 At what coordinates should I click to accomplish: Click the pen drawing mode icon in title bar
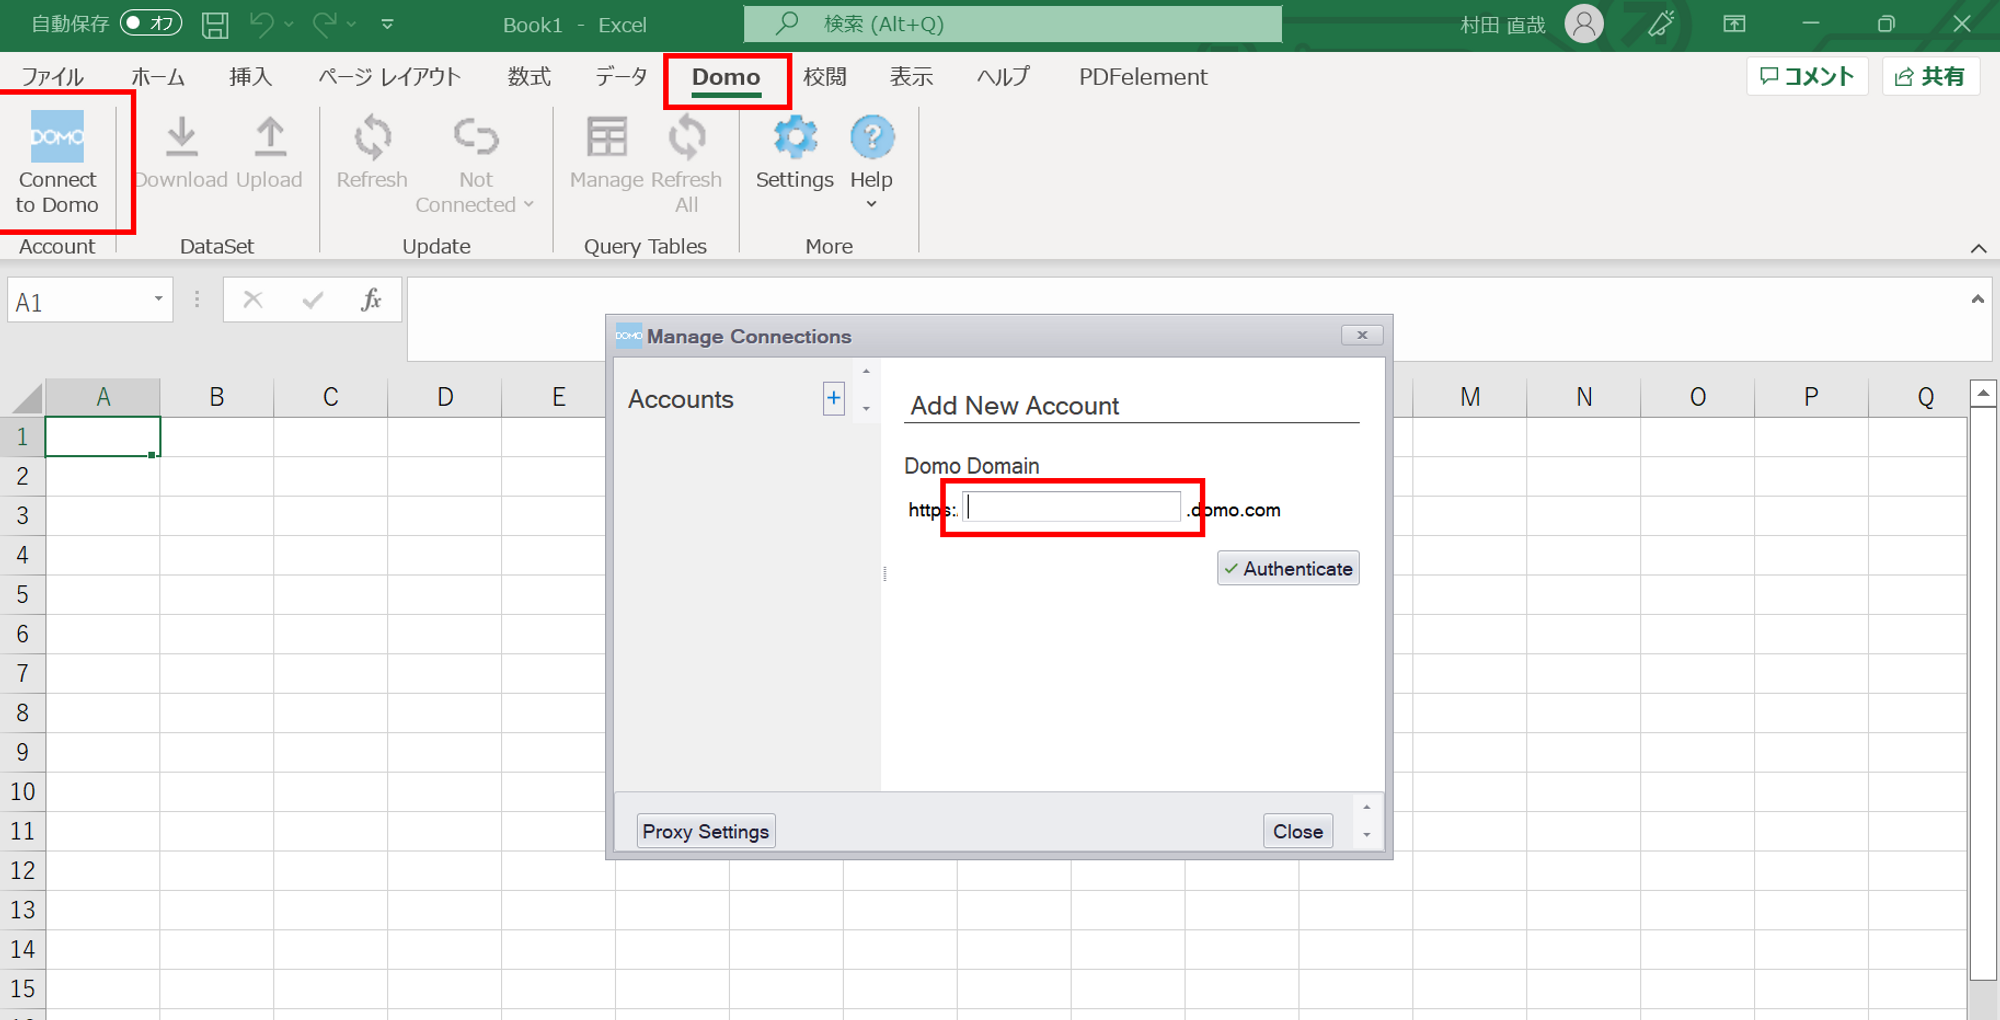point(1661,23)
